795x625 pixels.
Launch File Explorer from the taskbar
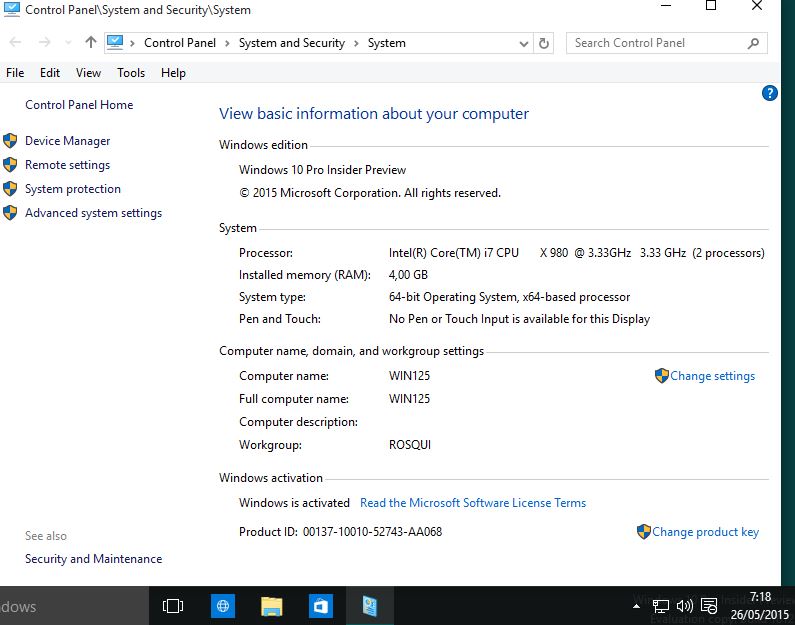pyautogui.click(x=271, y=606)
